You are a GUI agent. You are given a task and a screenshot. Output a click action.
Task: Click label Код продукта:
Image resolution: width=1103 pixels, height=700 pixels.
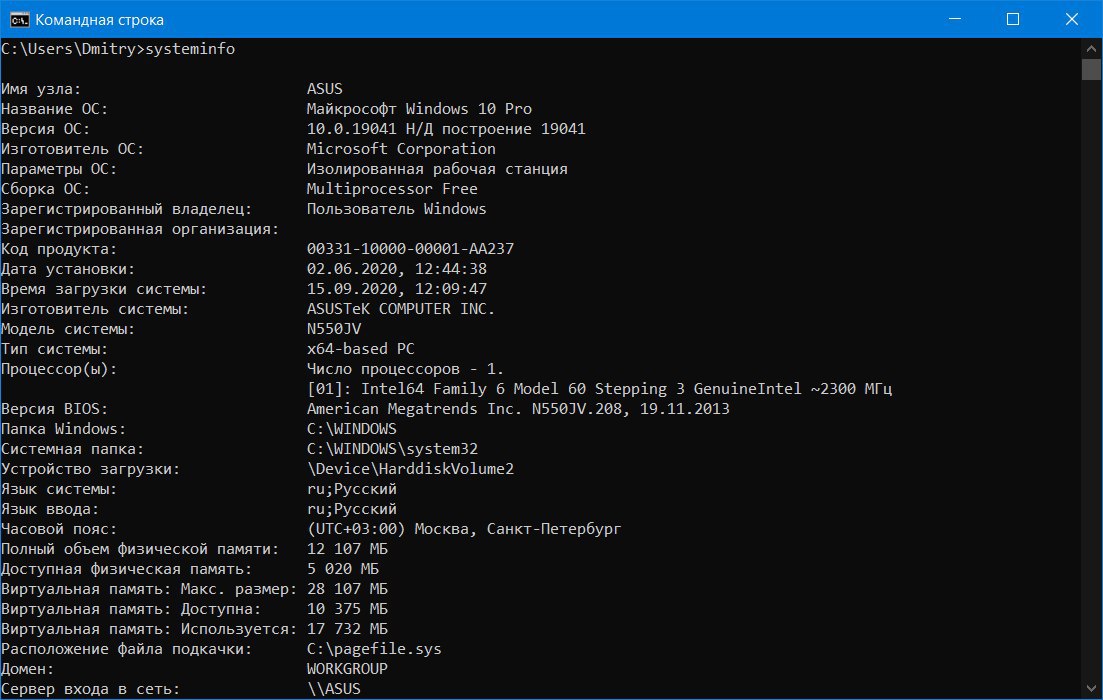58,248
